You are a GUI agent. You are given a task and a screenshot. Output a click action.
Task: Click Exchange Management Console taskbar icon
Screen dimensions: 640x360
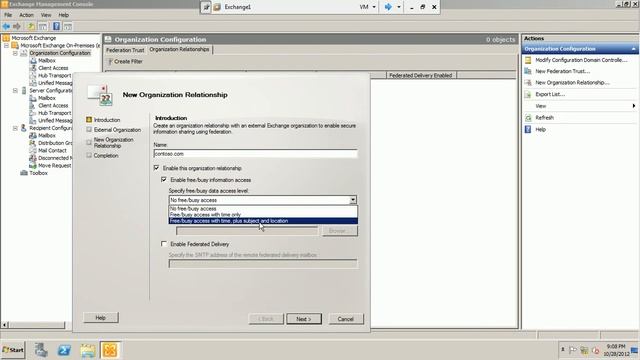click(x=110, y=350)
